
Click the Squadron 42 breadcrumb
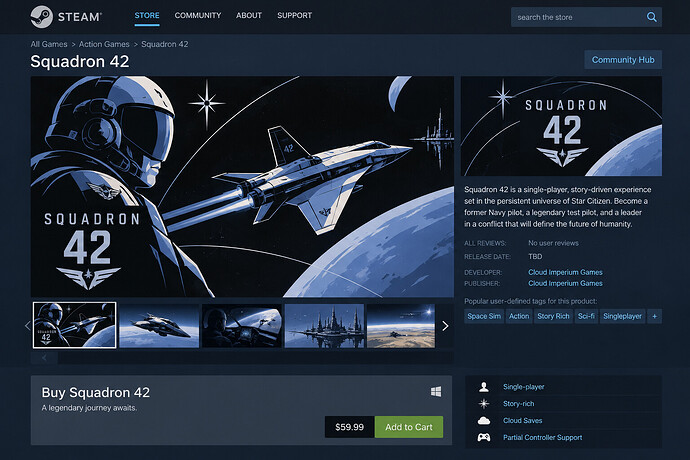165,44
